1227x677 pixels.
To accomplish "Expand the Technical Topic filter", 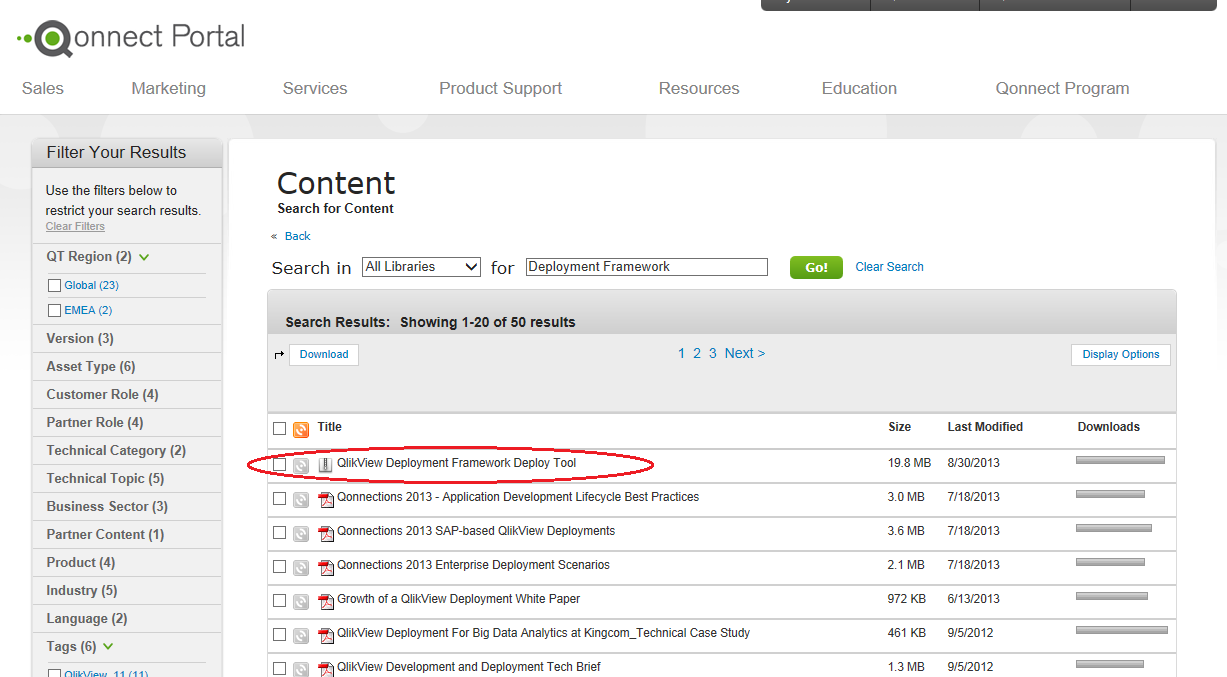I will click(105, 479).
